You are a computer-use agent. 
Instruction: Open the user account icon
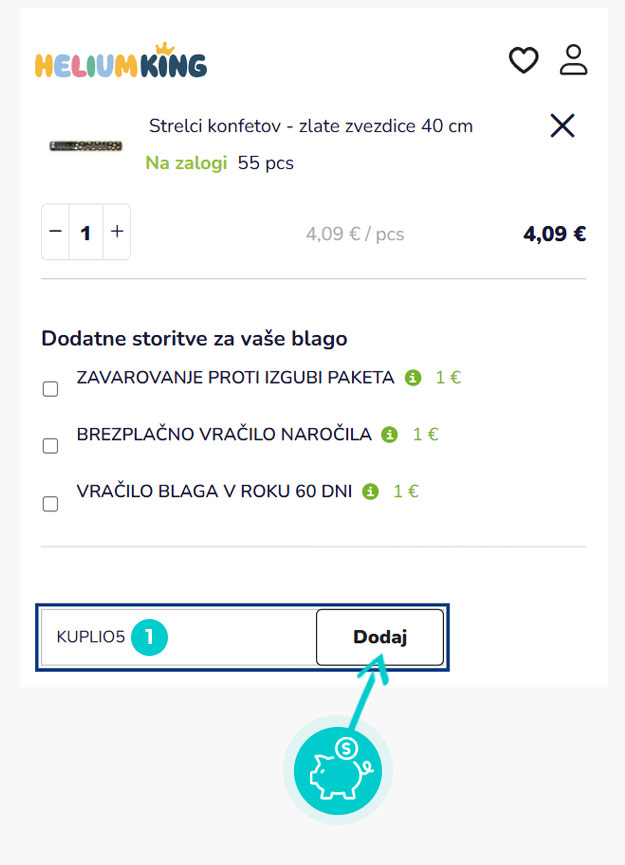tap(574, 59)
